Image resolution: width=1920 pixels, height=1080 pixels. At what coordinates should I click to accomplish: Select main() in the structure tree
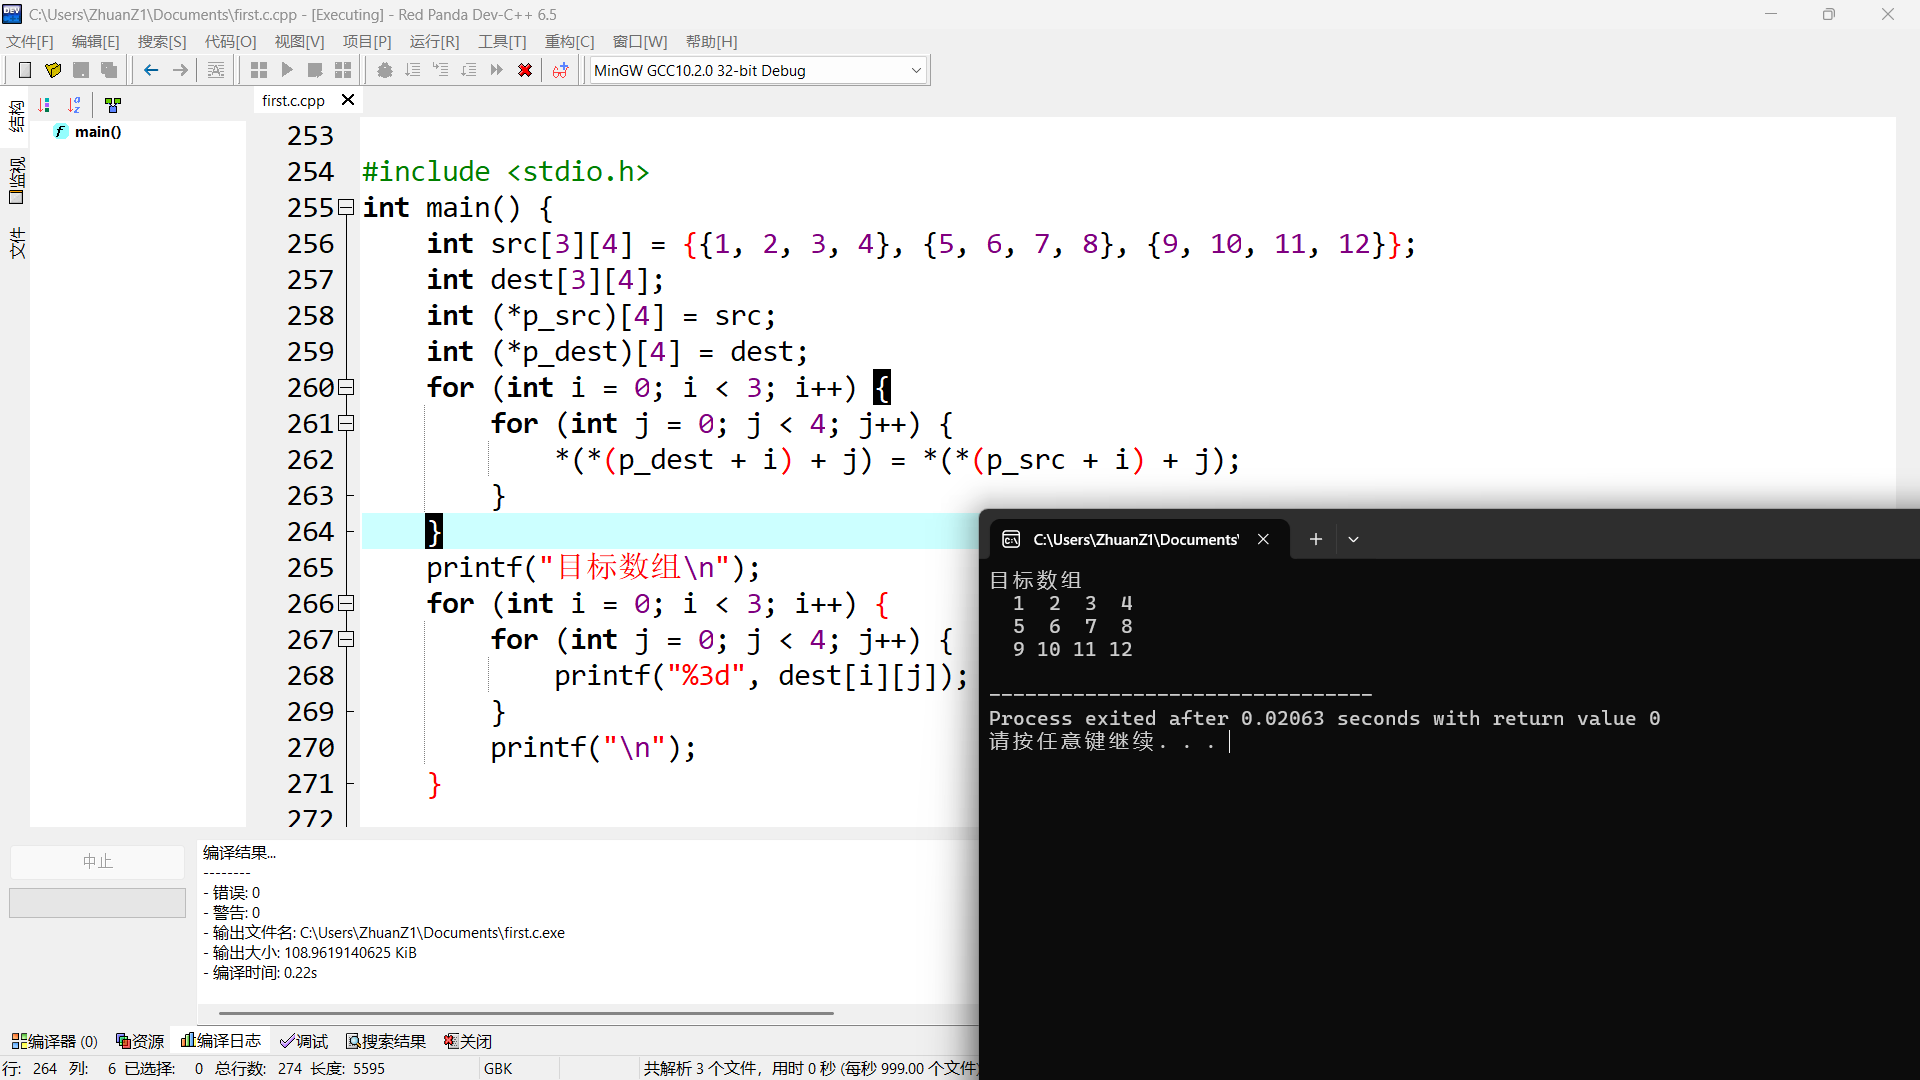pos(97,132)
